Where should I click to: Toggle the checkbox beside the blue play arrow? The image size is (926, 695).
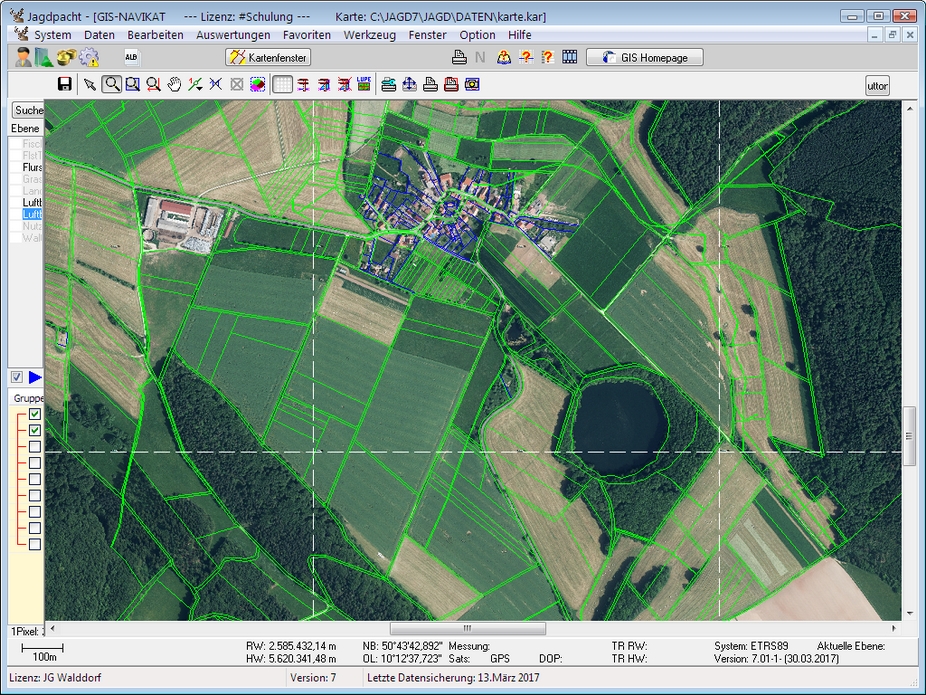pyautogui.click(x=16, y=377)
